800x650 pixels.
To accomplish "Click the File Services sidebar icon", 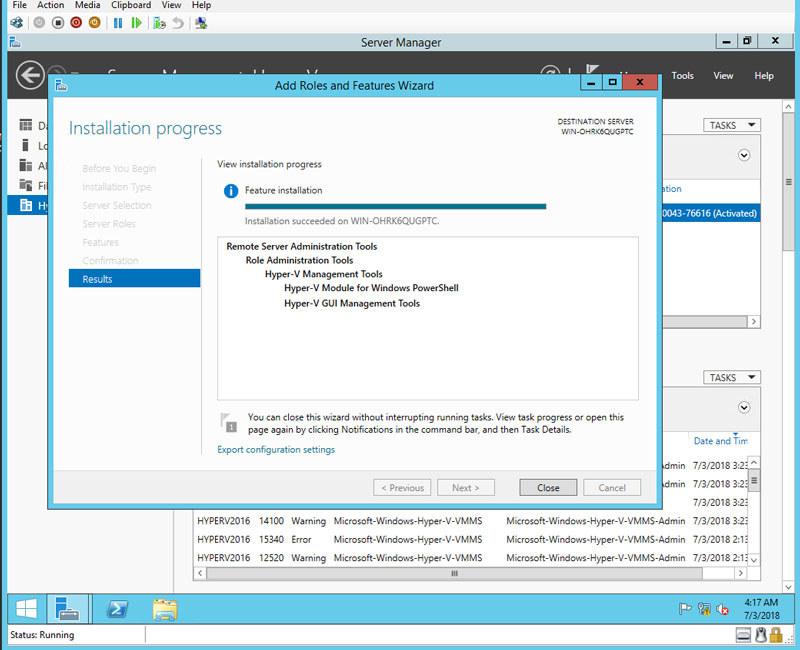I will tap(26, 185).
